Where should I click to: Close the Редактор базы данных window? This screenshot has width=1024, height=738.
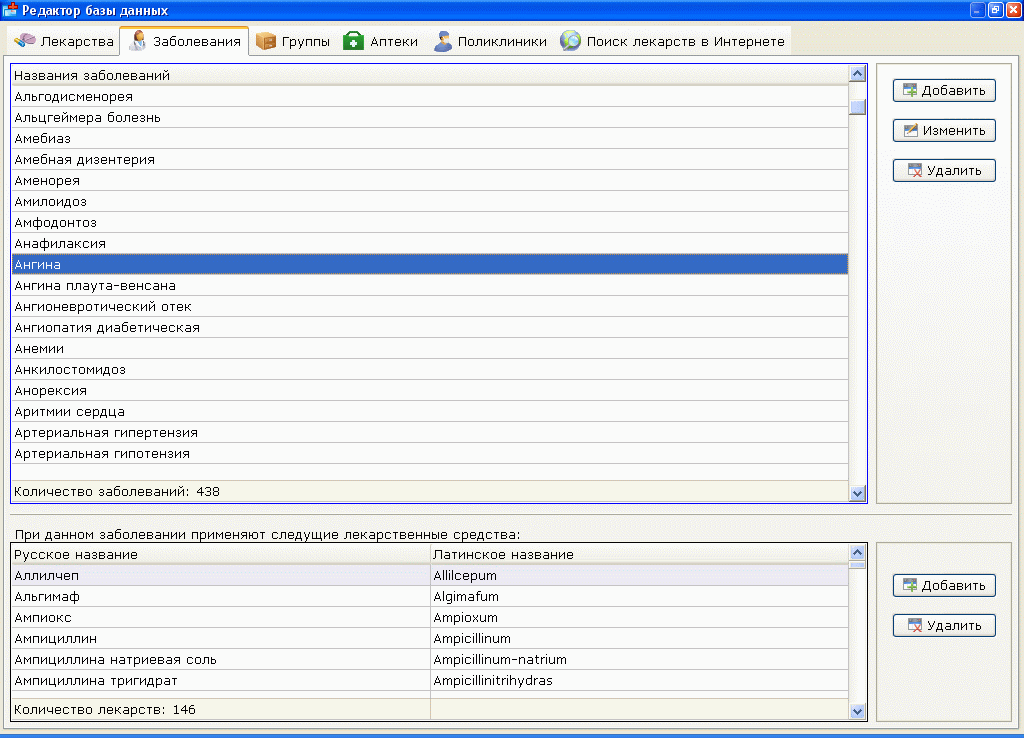(1014, 10)
